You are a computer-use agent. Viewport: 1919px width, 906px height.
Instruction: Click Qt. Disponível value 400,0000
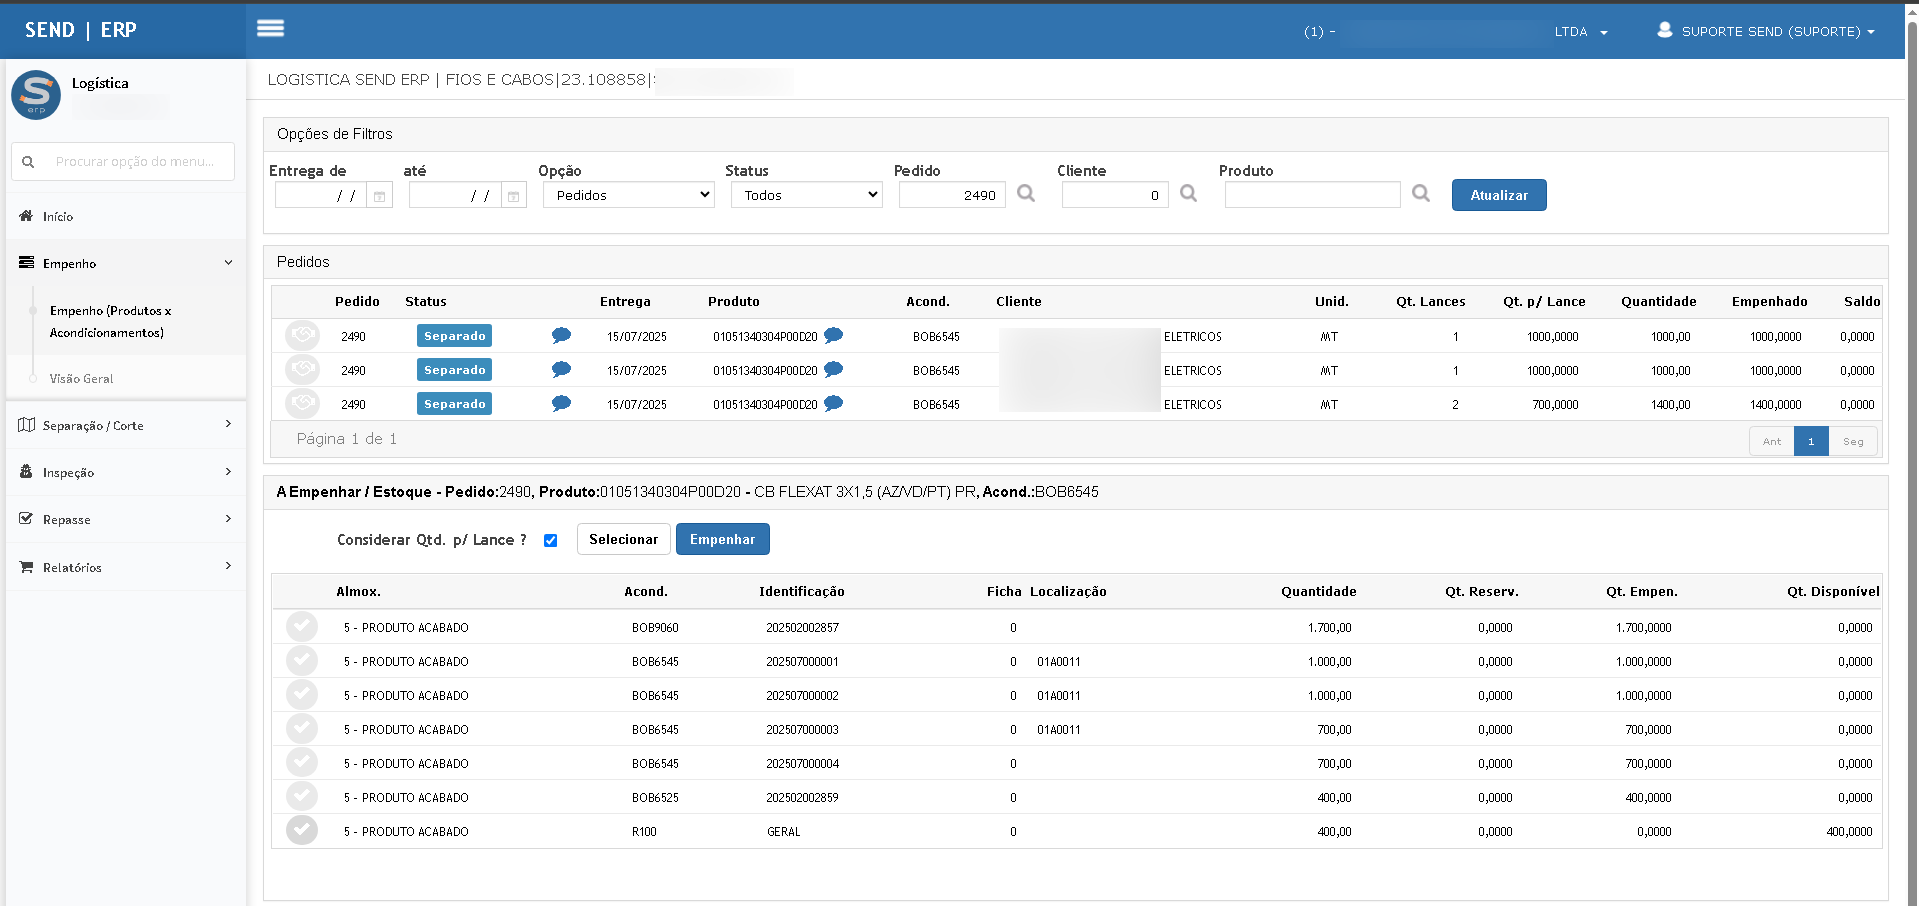click(x=1849, y=832)
